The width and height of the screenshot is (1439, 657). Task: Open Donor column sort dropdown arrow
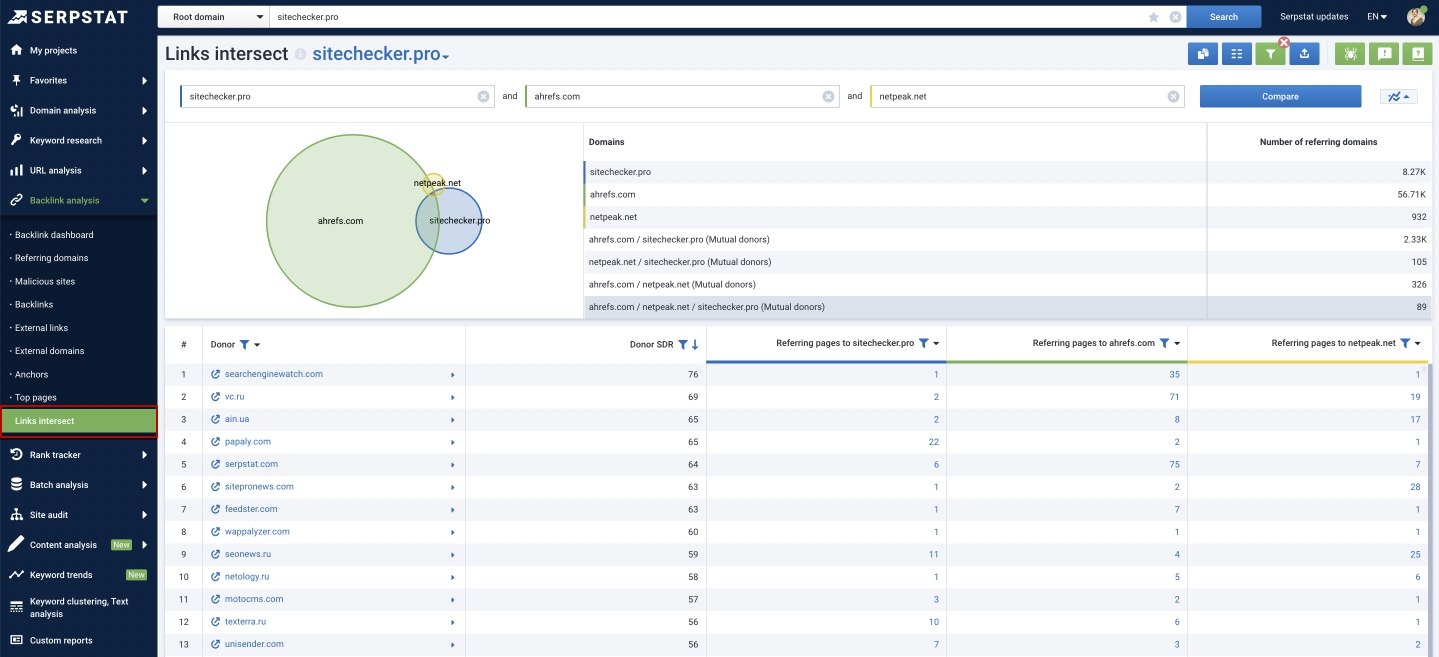click(x=258, y=345)
